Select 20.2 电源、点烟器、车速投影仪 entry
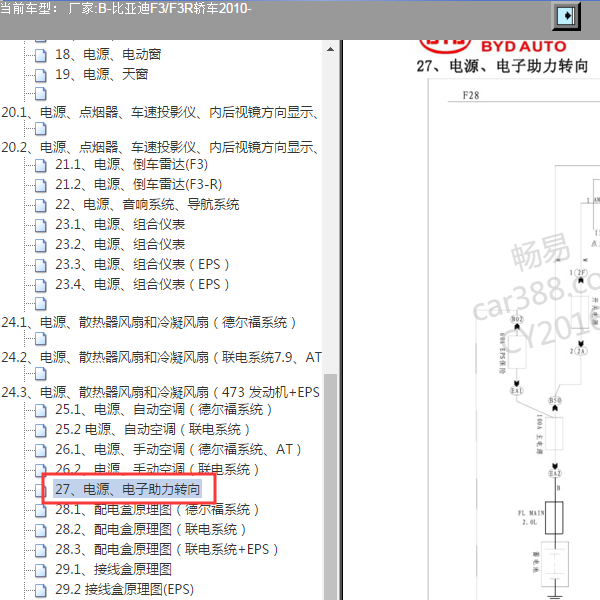 (x=160, y=147)
